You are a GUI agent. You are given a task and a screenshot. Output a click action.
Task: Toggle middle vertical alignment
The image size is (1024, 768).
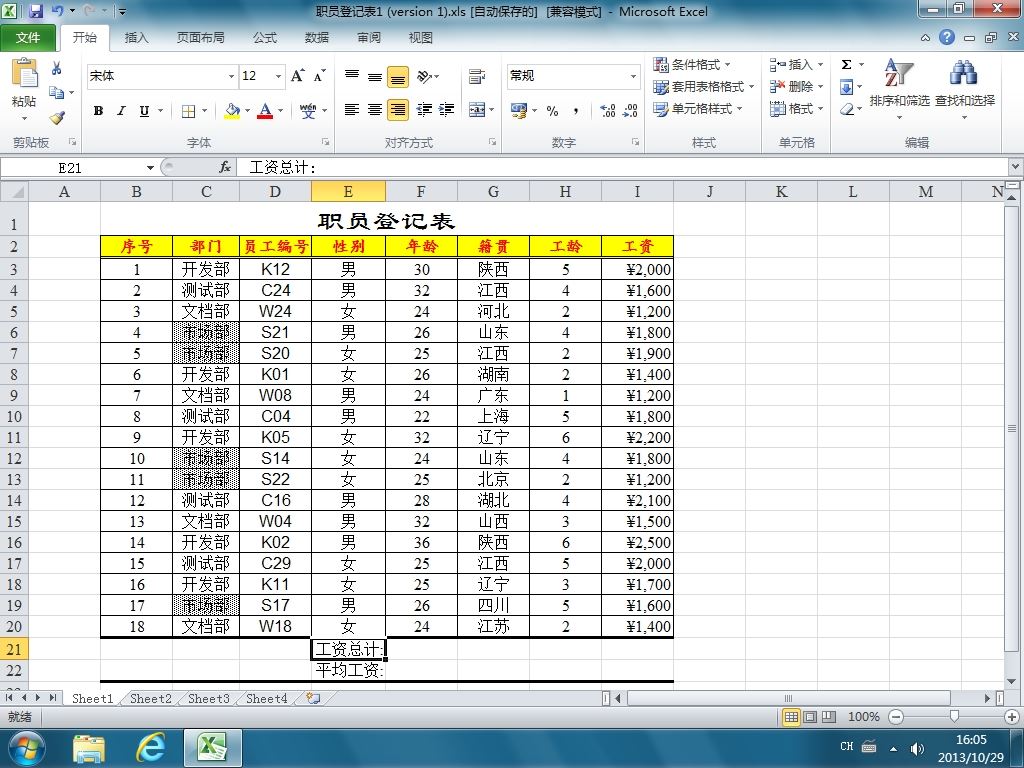point(375,76)
